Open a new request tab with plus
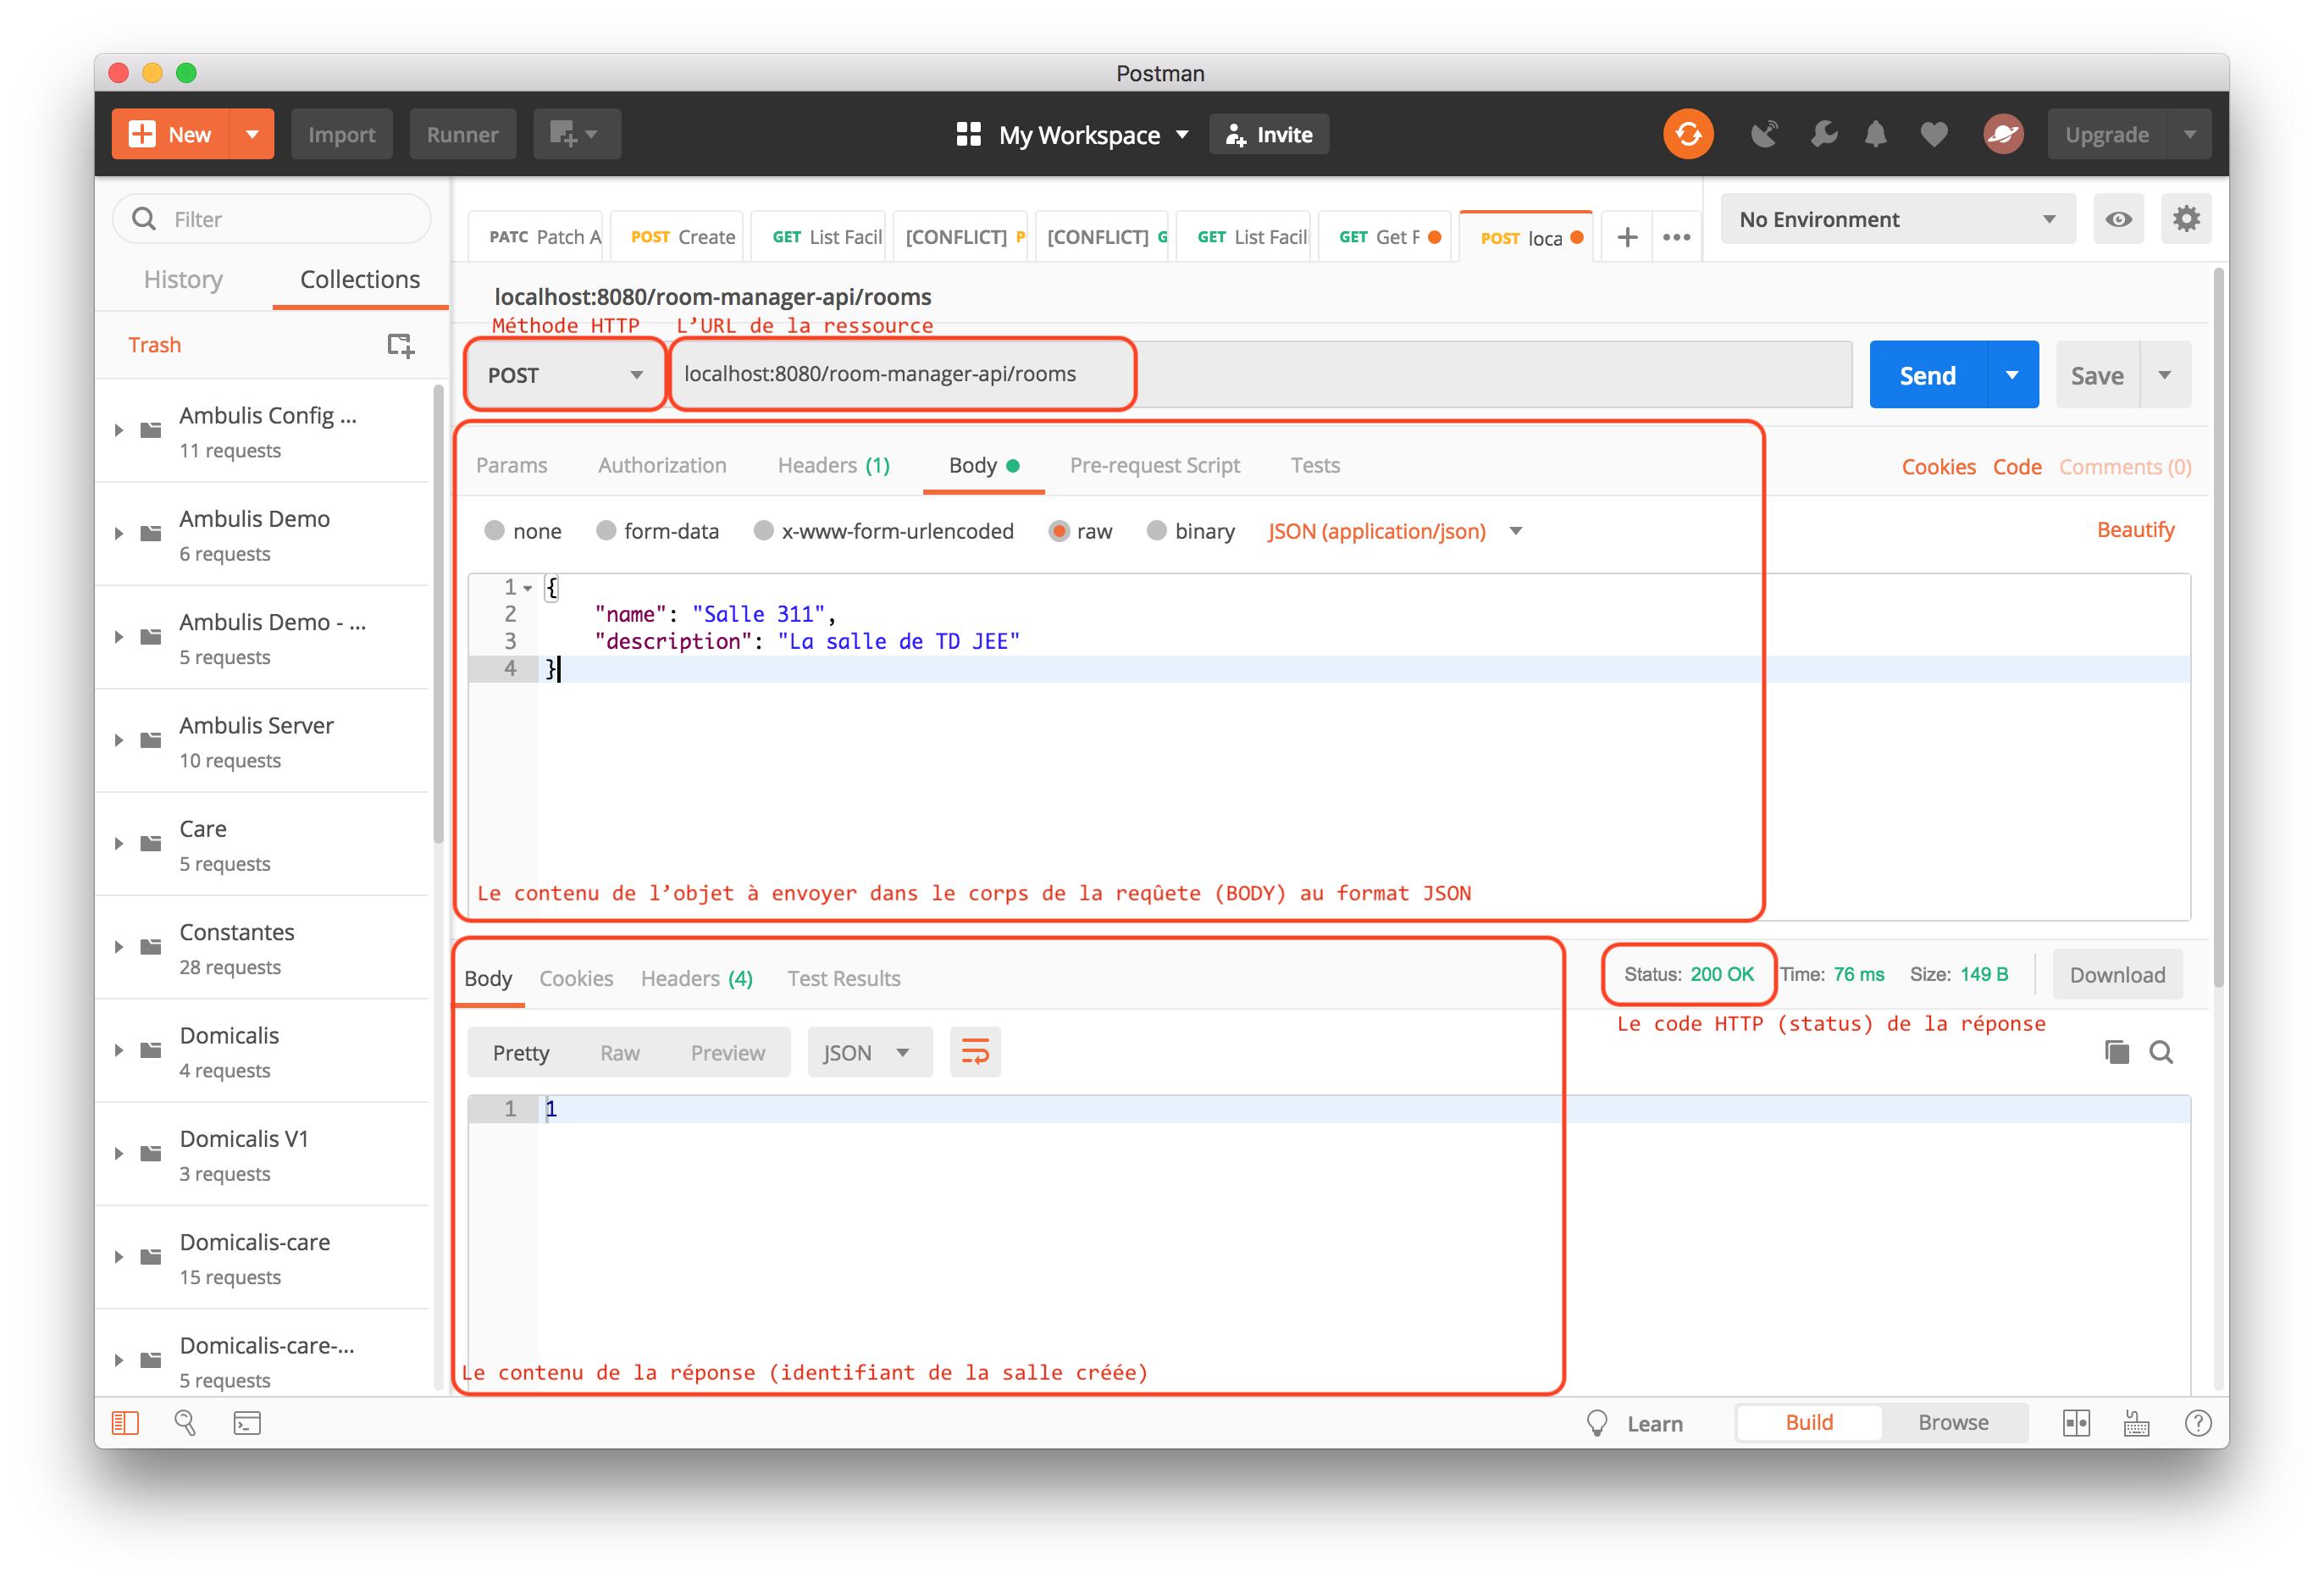This screenshot has height=1584, width=2324. (1627, 237)
